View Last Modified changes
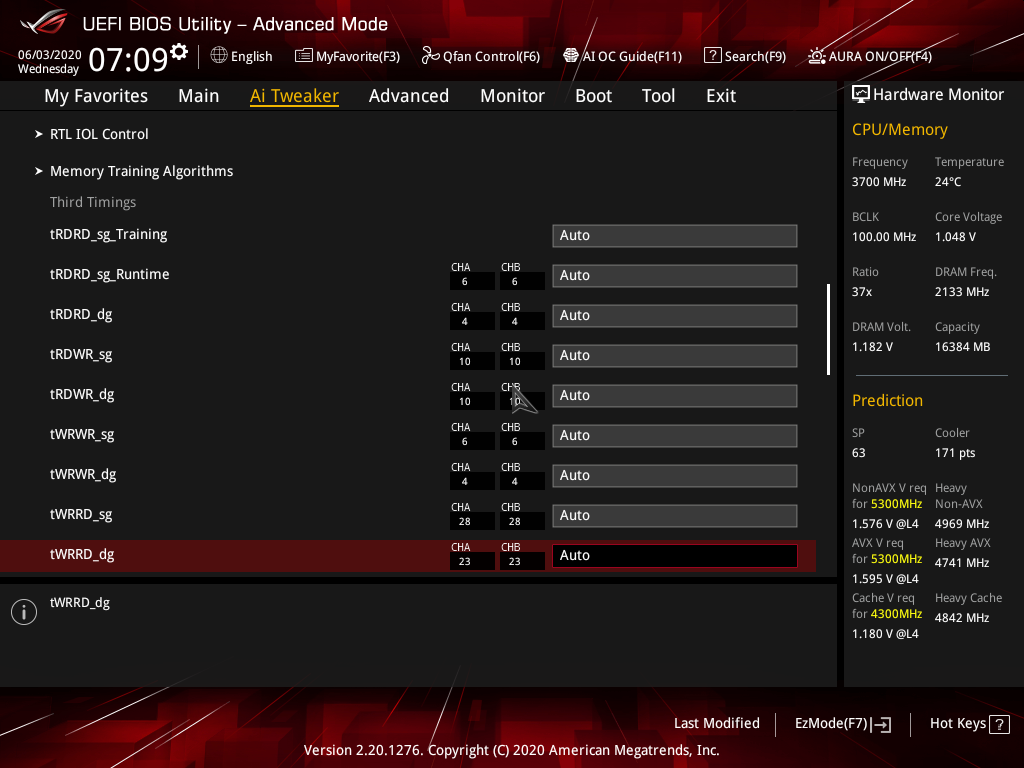 click(716, 723)
